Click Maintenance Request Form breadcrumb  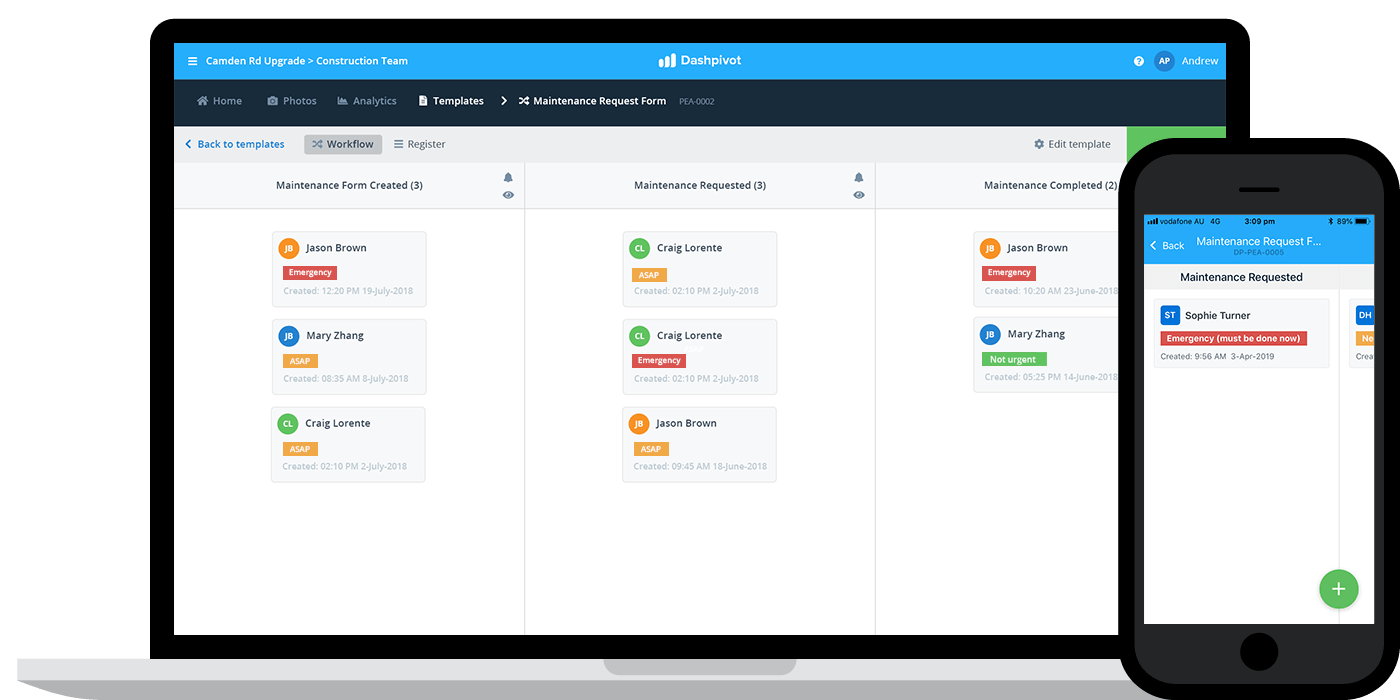592,101
